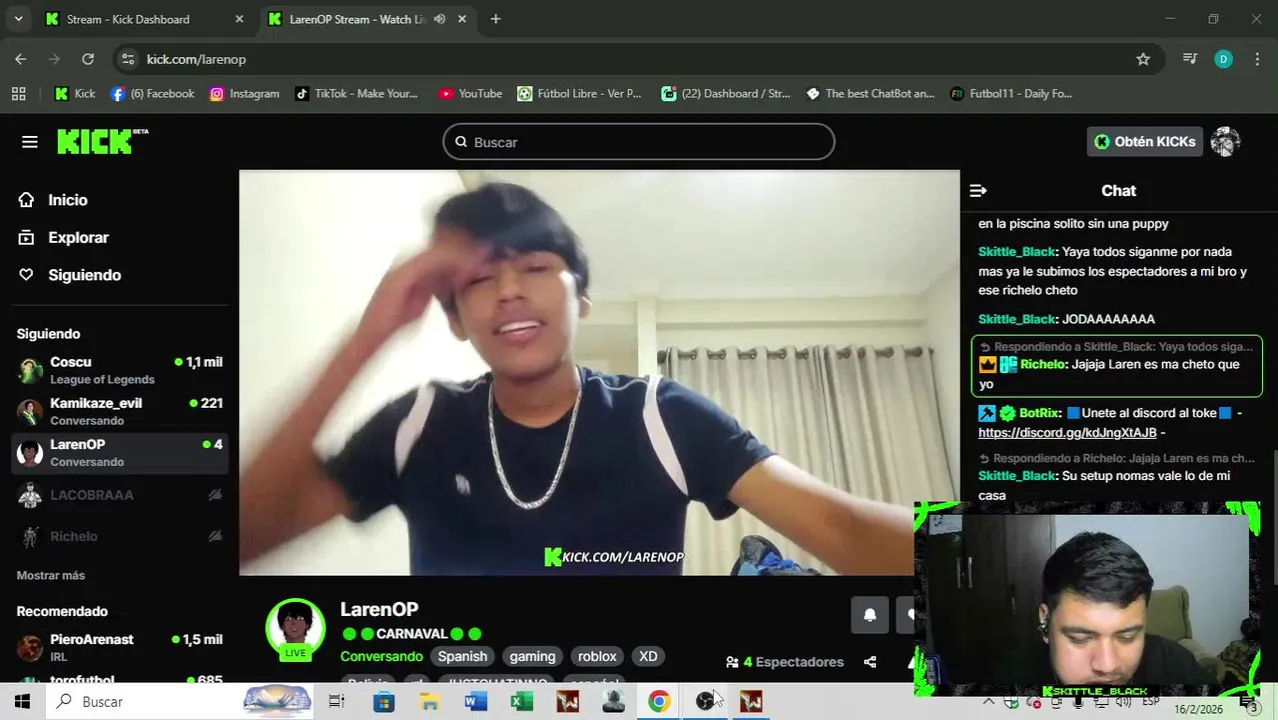Switch to Chrome in taskbar
Screen dimensions: 1278x720
659,702
